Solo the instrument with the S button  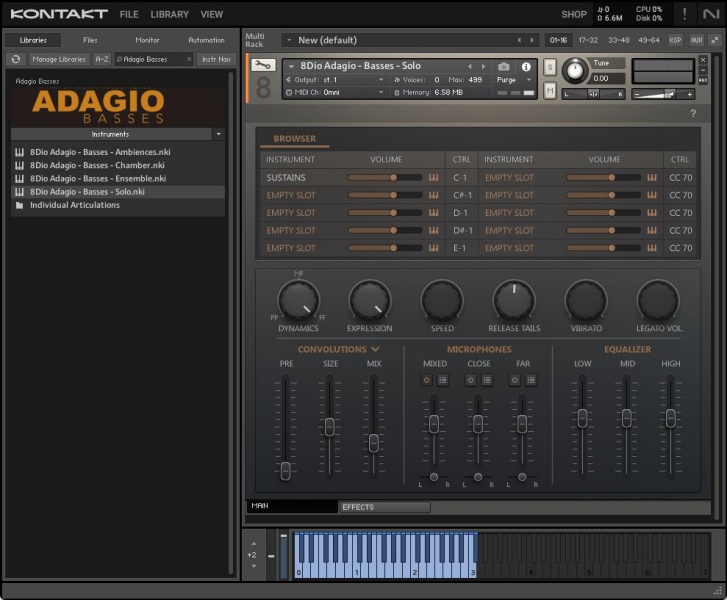pos(550,66)
